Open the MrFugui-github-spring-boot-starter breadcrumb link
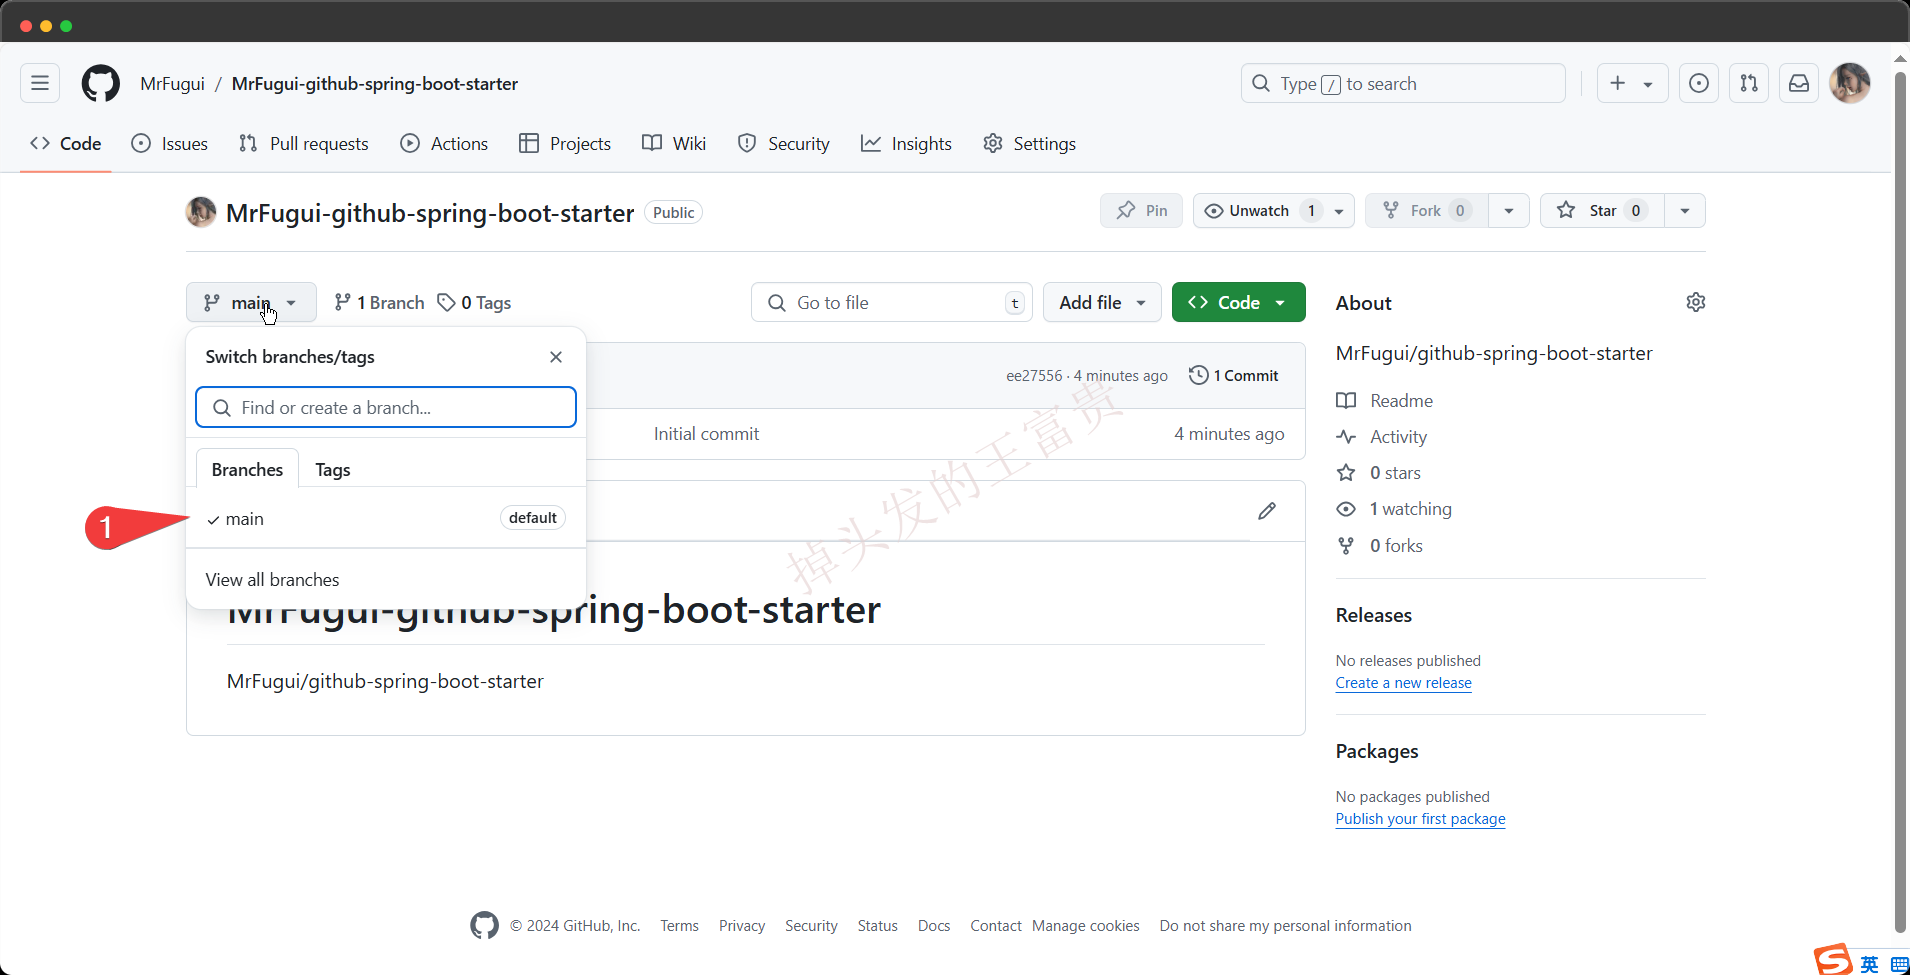The width and height of the screenshot is (1910, 975). (375, 84)
